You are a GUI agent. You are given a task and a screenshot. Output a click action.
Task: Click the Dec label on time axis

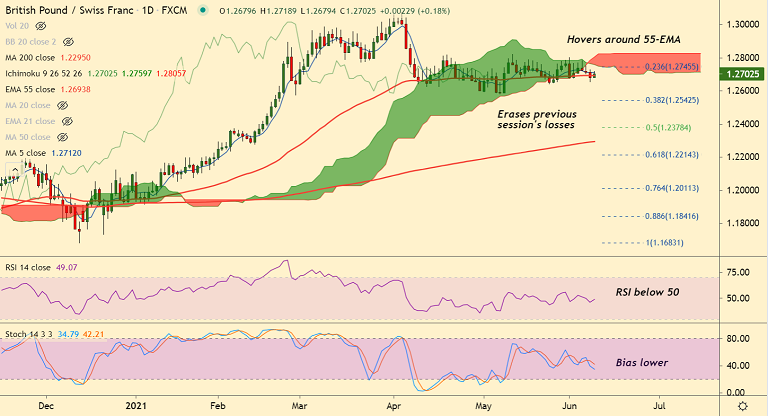point(46,406)
